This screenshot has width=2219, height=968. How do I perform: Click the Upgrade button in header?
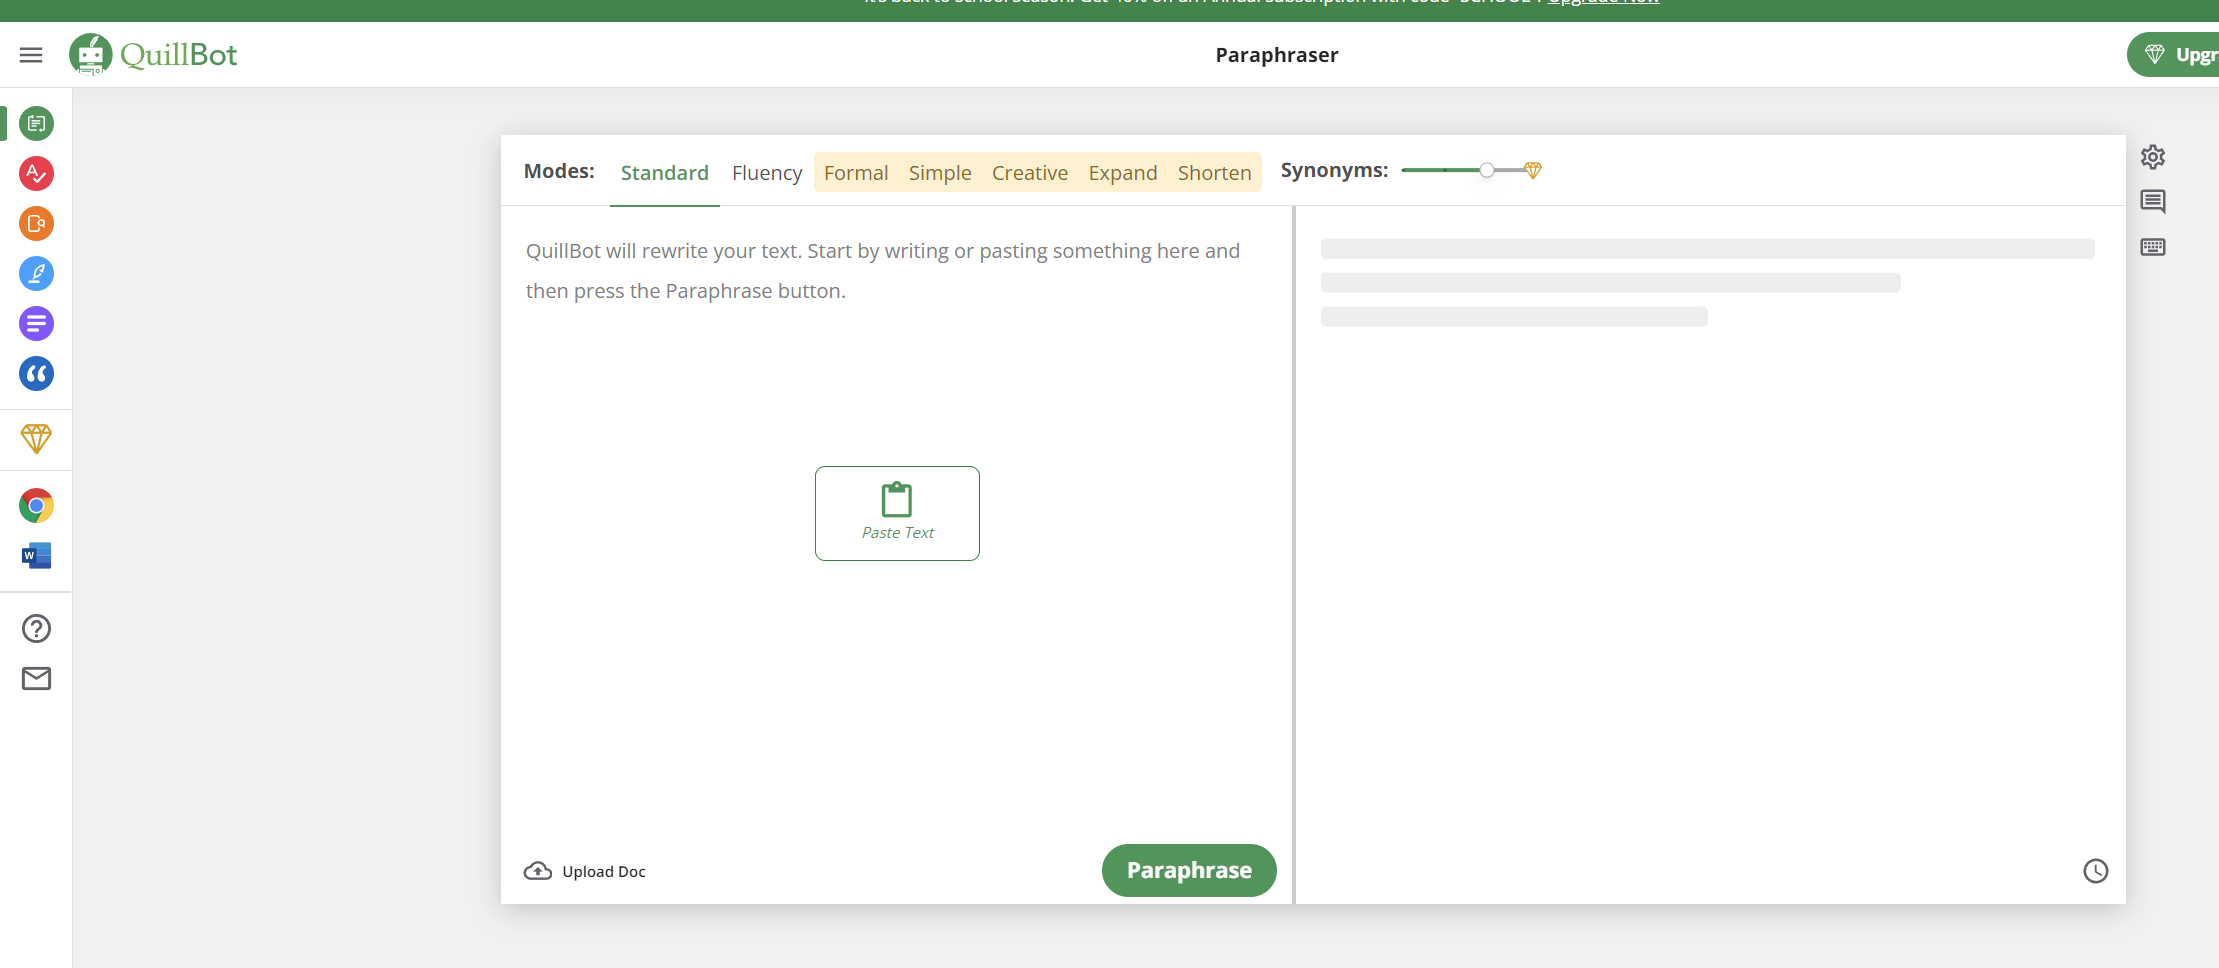(x=2175, y=55)
